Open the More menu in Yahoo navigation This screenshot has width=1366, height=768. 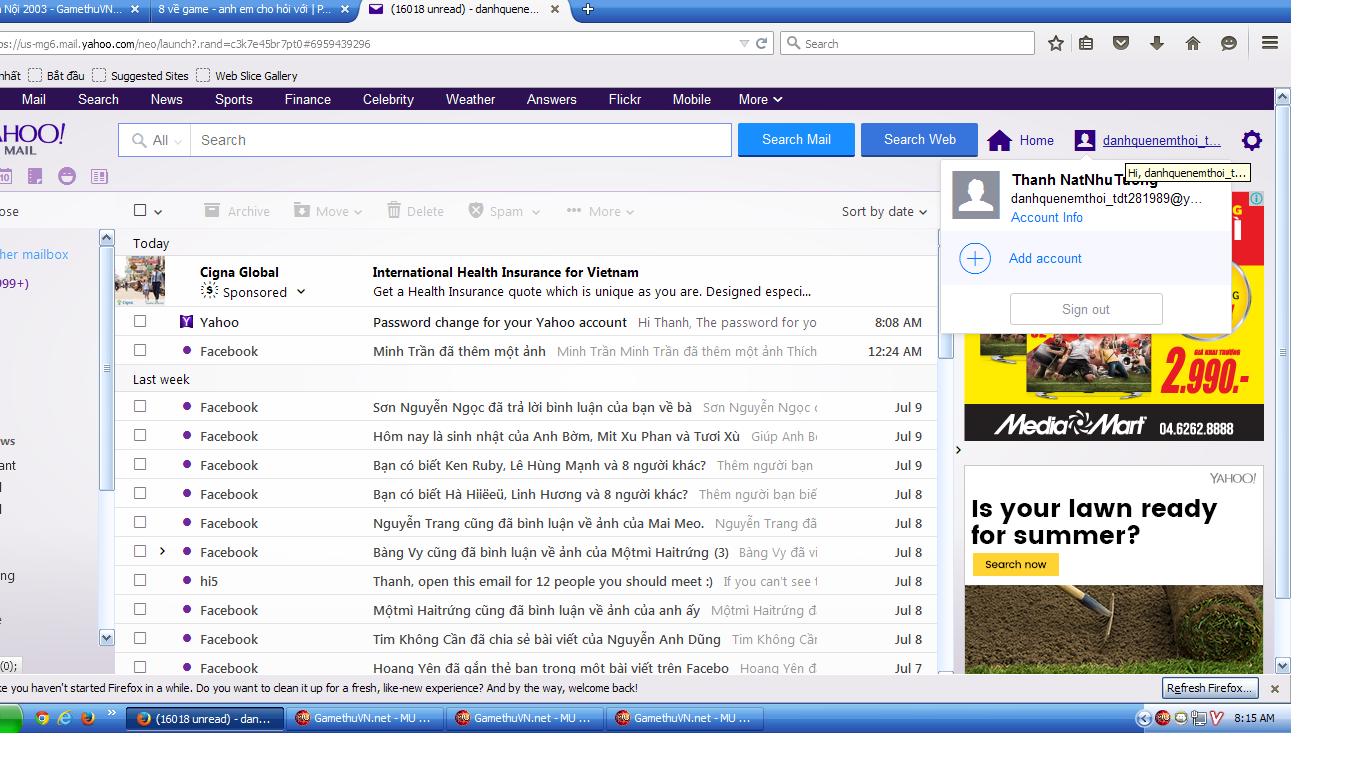click(x=760, y=99)
